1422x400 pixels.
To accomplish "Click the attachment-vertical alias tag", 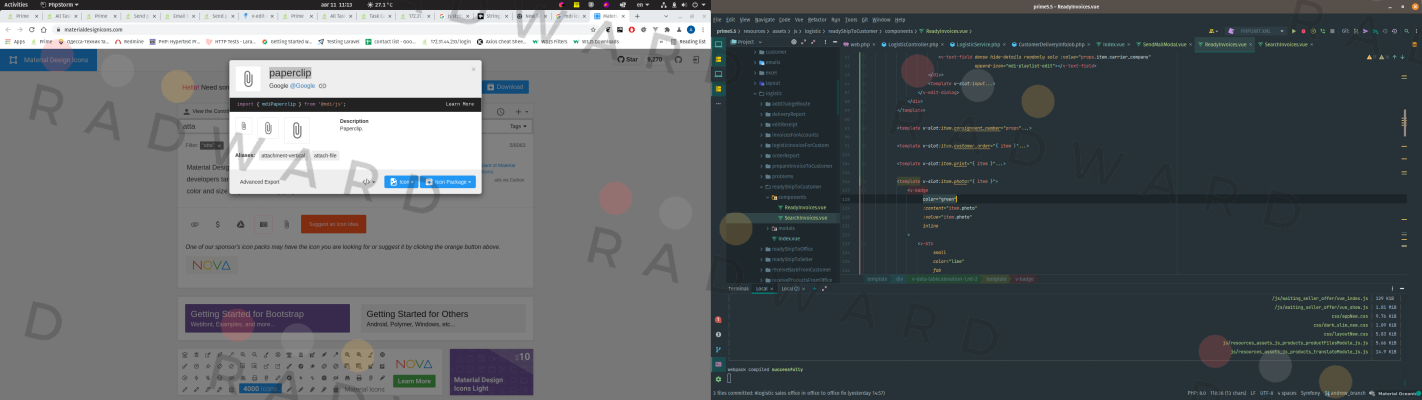I will 282,156.
